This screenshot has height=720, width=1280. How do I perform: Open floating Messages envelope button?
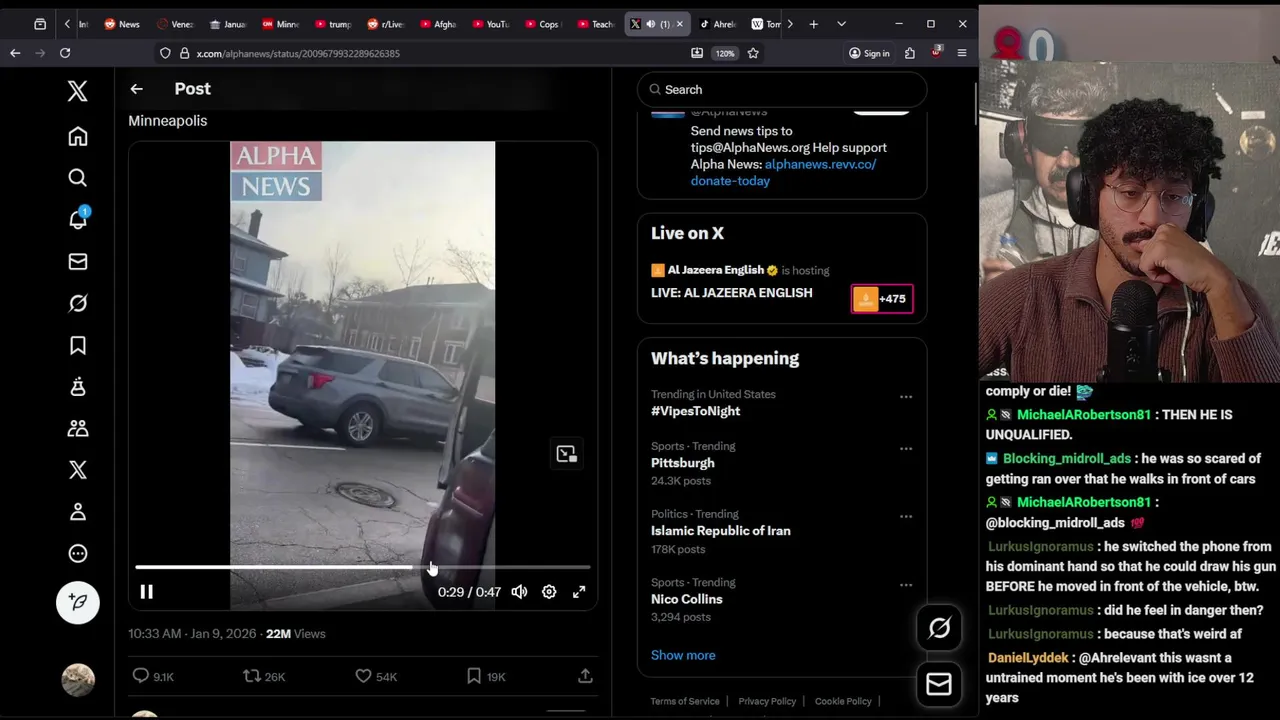(939, 685)
